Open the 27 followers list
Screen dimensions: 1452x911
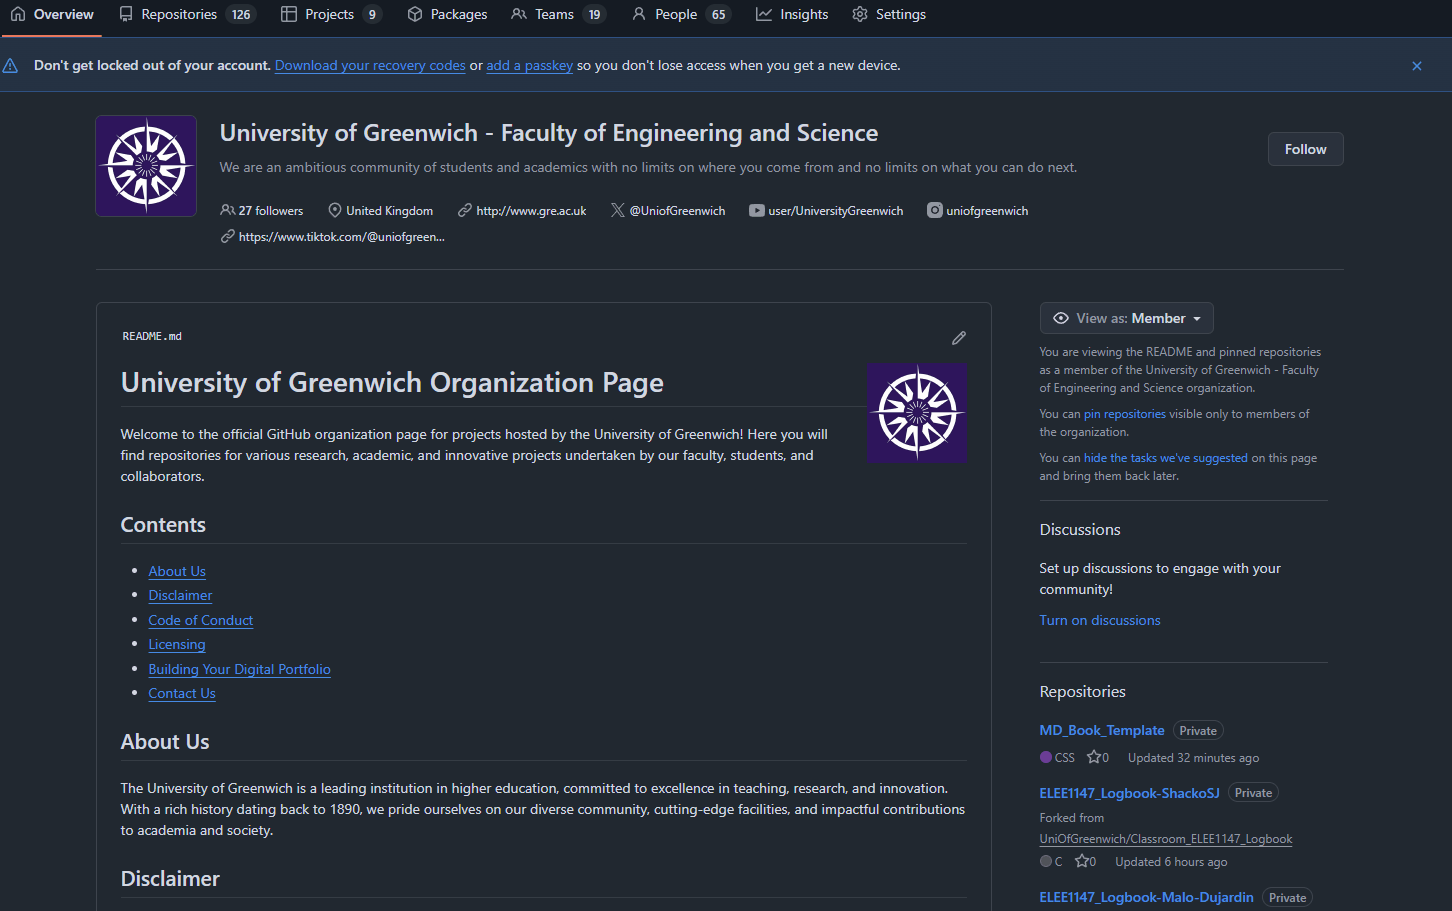tap(262, 211)
